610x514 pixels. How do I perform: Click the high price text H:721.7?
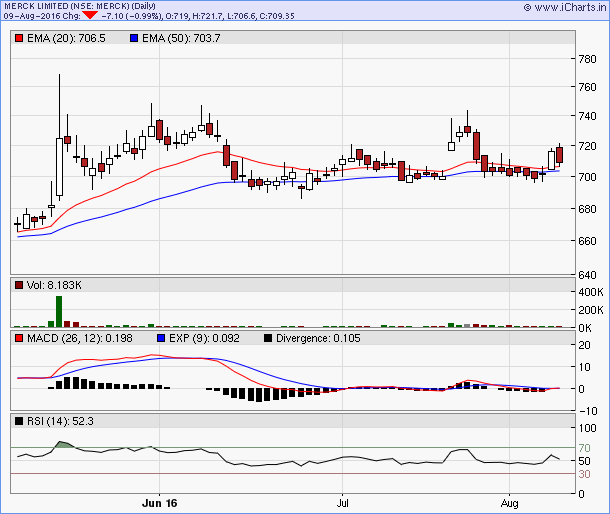(x=208, y=16)
